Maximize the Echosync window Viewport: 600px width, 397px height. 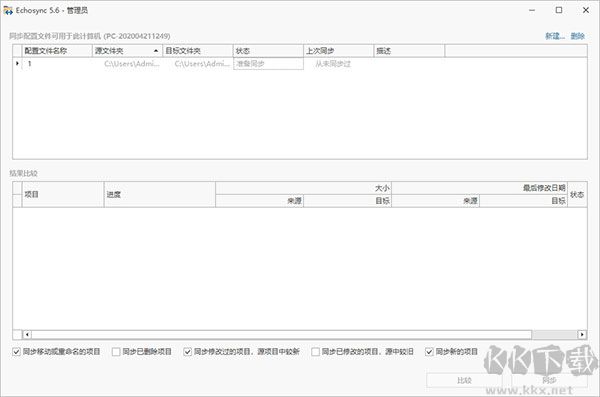559,10
